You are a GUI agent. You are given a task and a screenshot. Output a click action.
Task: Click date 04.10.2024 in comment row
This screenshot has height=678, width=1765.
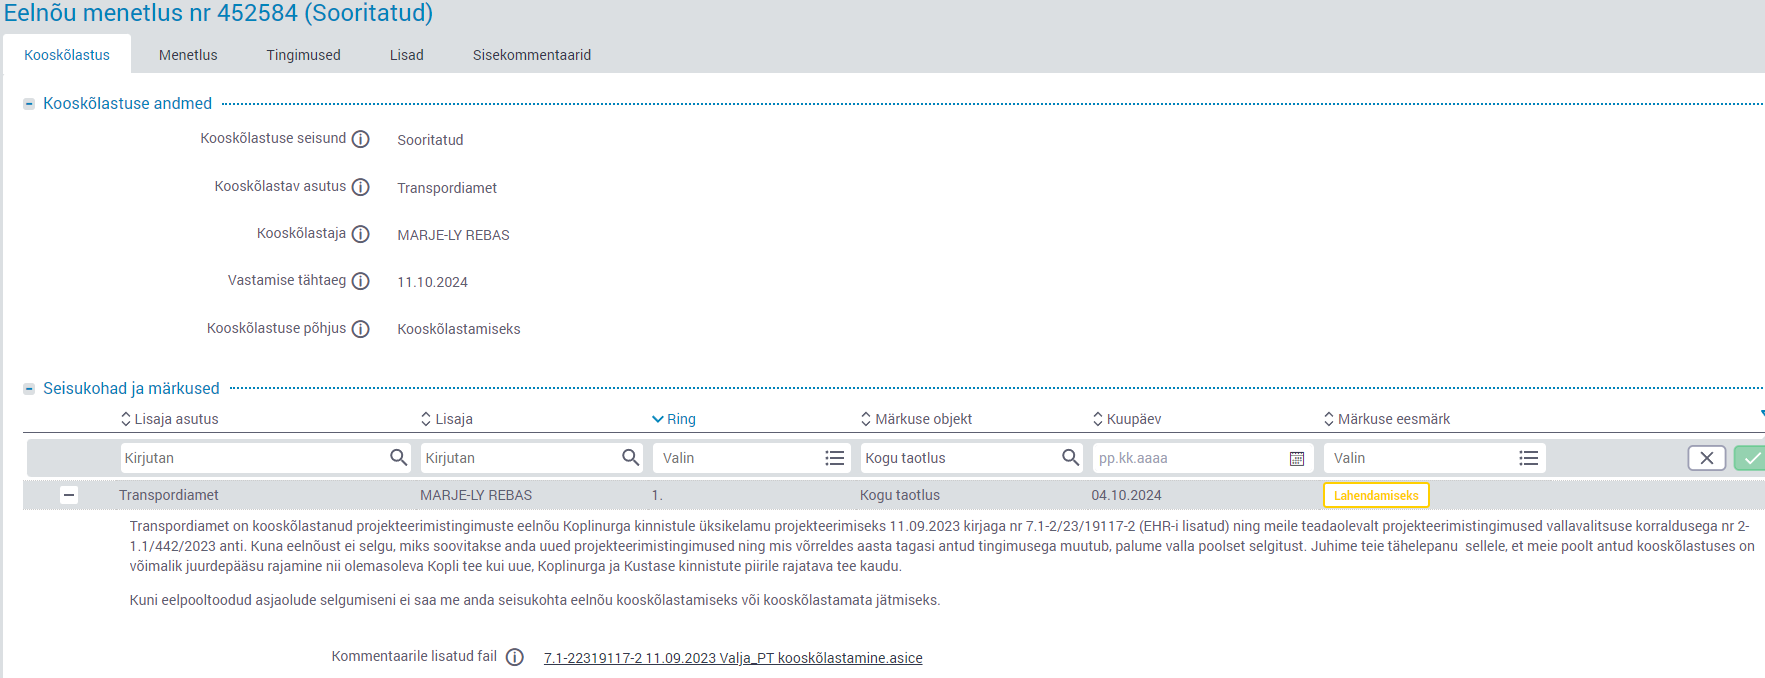1126,495
